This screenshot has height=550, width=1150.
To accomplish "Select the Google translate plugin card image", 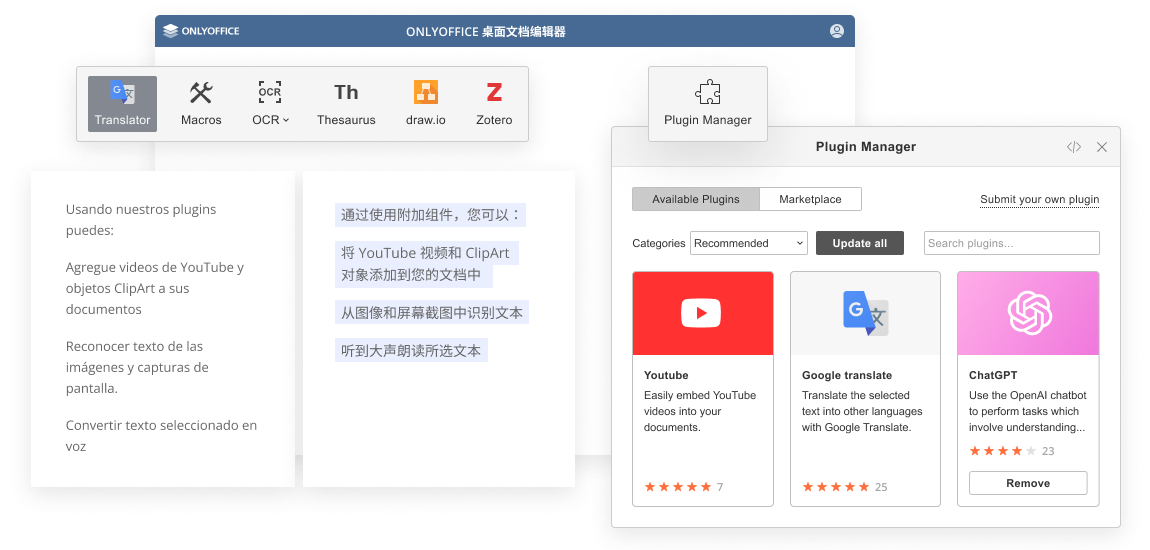I will tap(865, 313).
